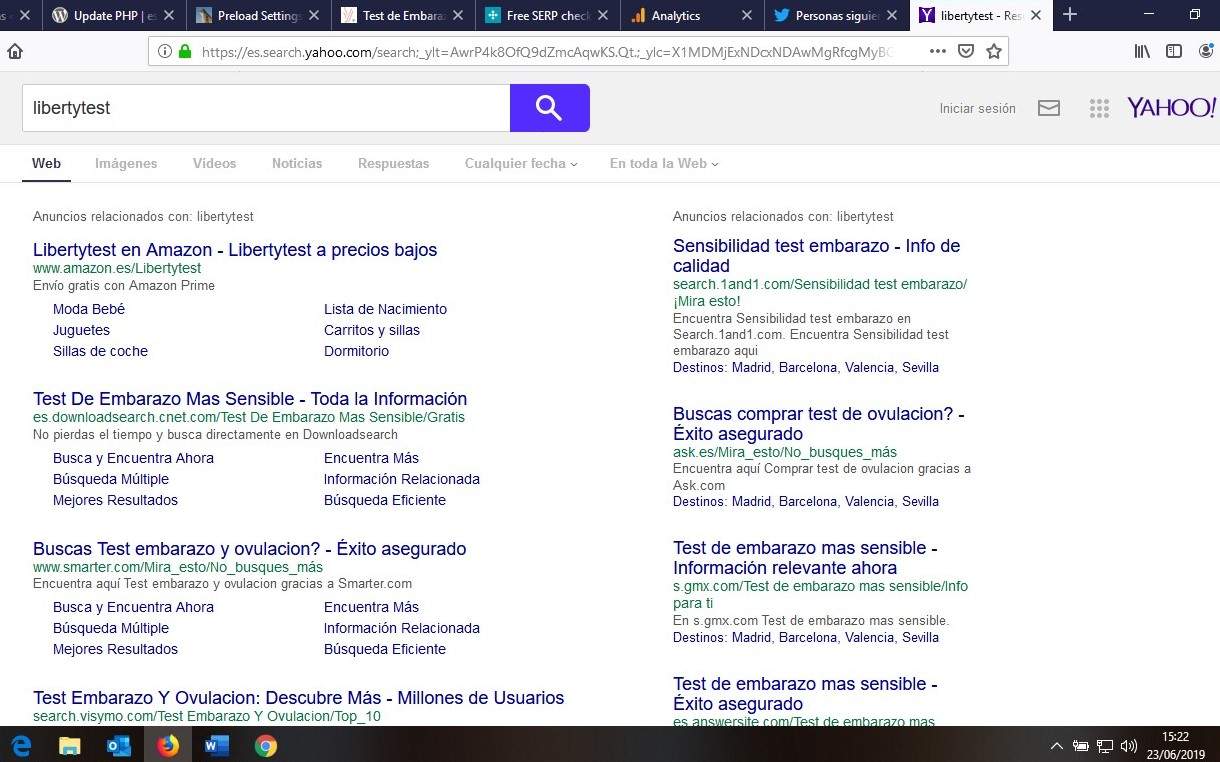Toggle the Firefox sidebar icon
This screenshot has width=1220, height=762.
click(1174, 51)
